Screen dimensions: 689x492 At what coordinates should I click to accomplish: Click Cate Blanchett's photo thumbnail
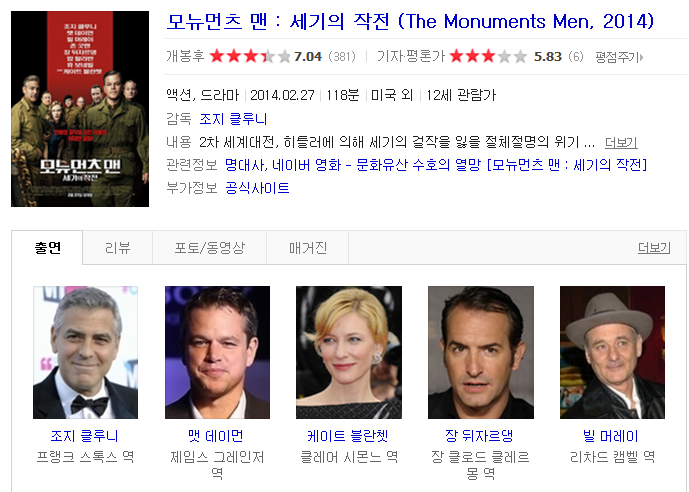349,352
